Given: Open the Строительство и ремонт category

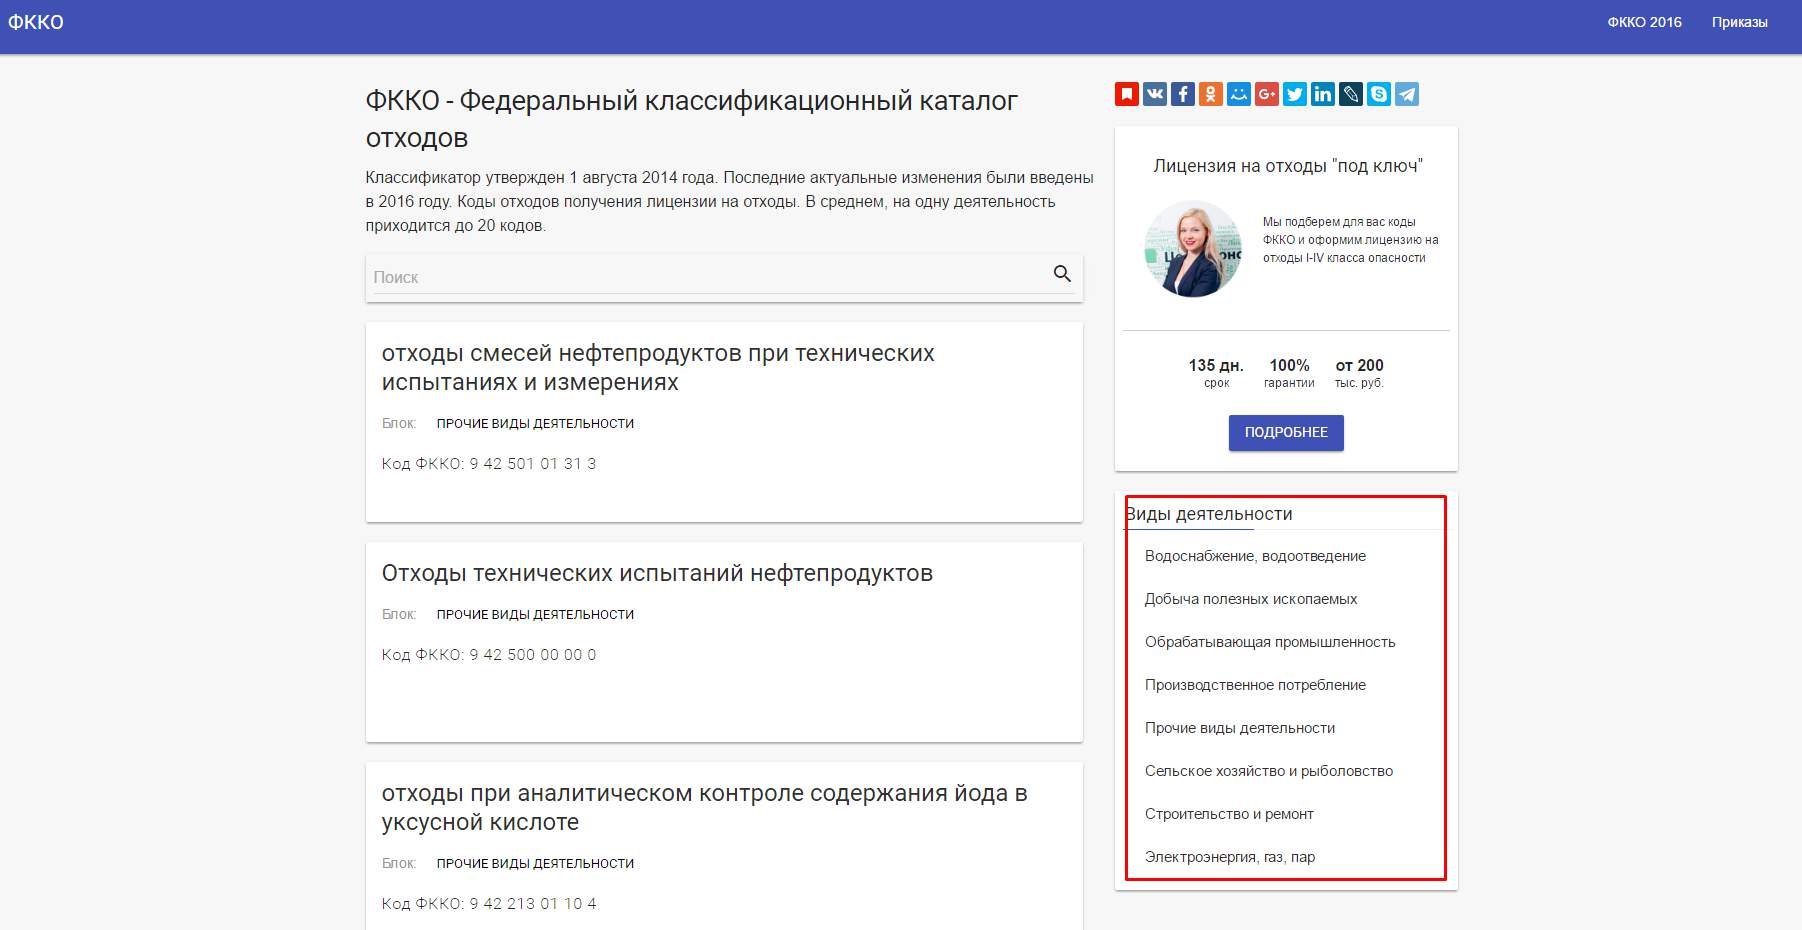Looking at the screenshot, I should pyautogui.click(x=1229, y=813).
